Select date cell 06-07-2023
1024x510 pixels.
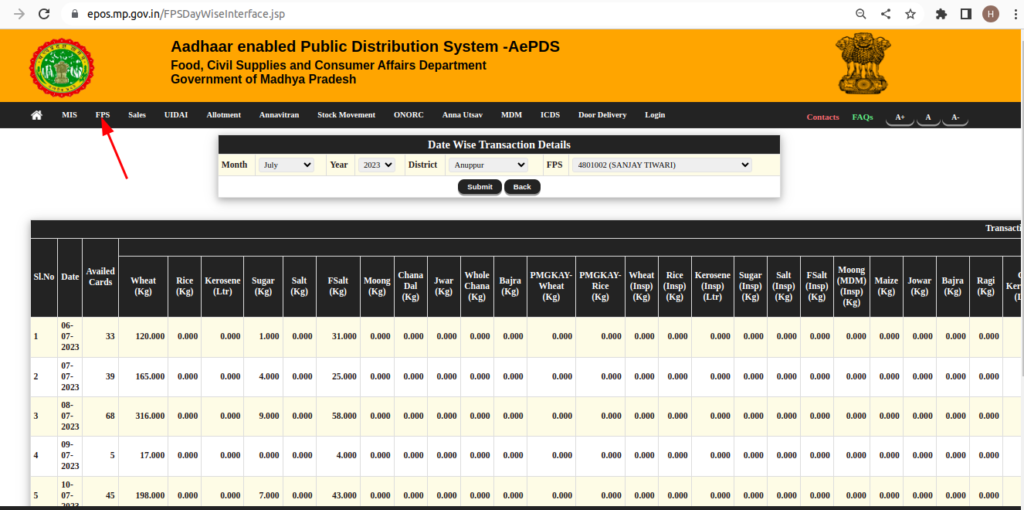click(x=70, y=336)
